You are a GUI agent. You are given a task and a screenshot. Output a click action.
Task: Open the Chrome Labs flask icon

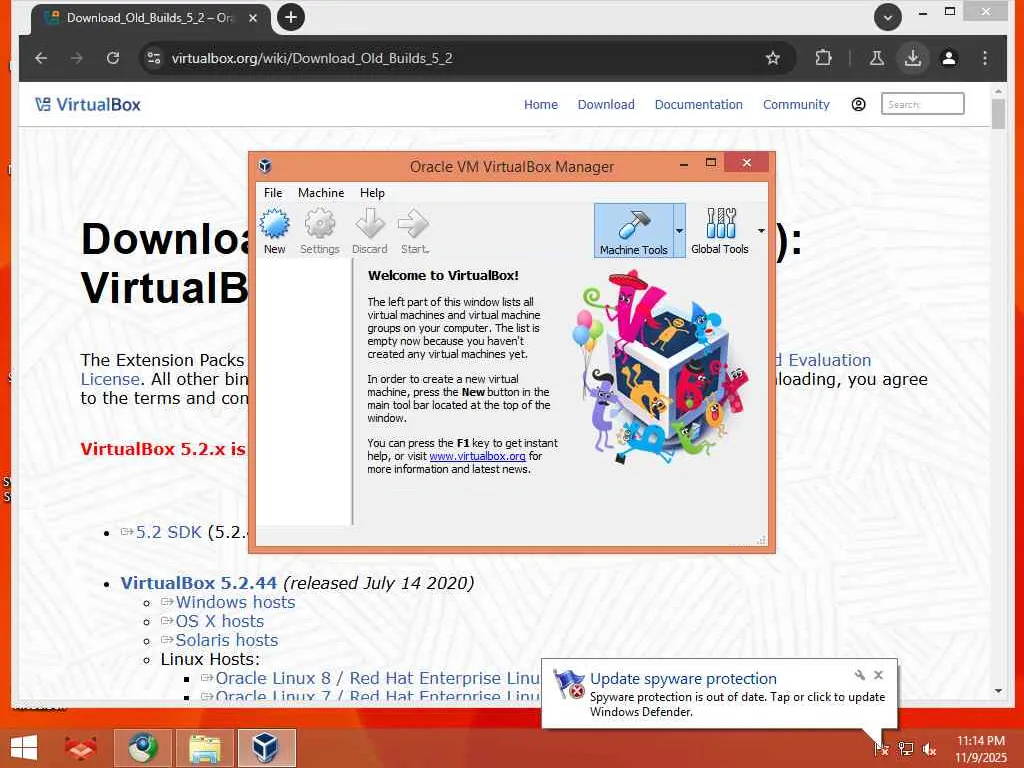pos(877,58)
